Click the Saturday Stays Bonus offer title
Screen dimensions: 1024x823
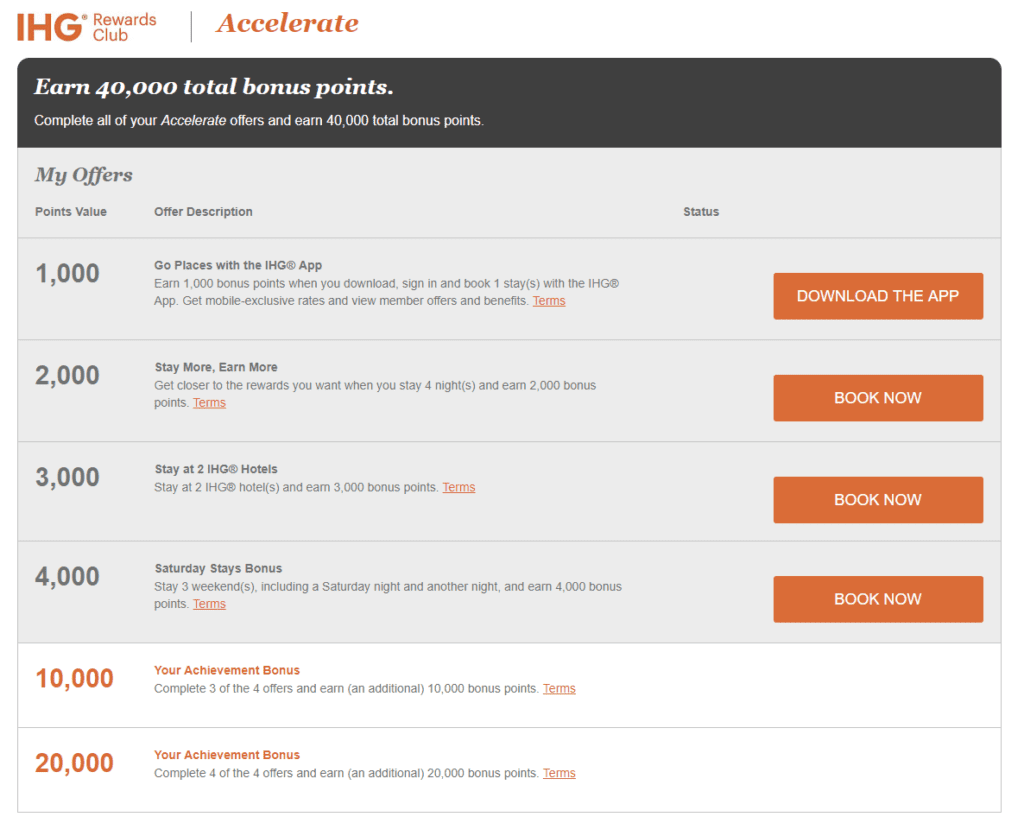click(x=218, y=569)
